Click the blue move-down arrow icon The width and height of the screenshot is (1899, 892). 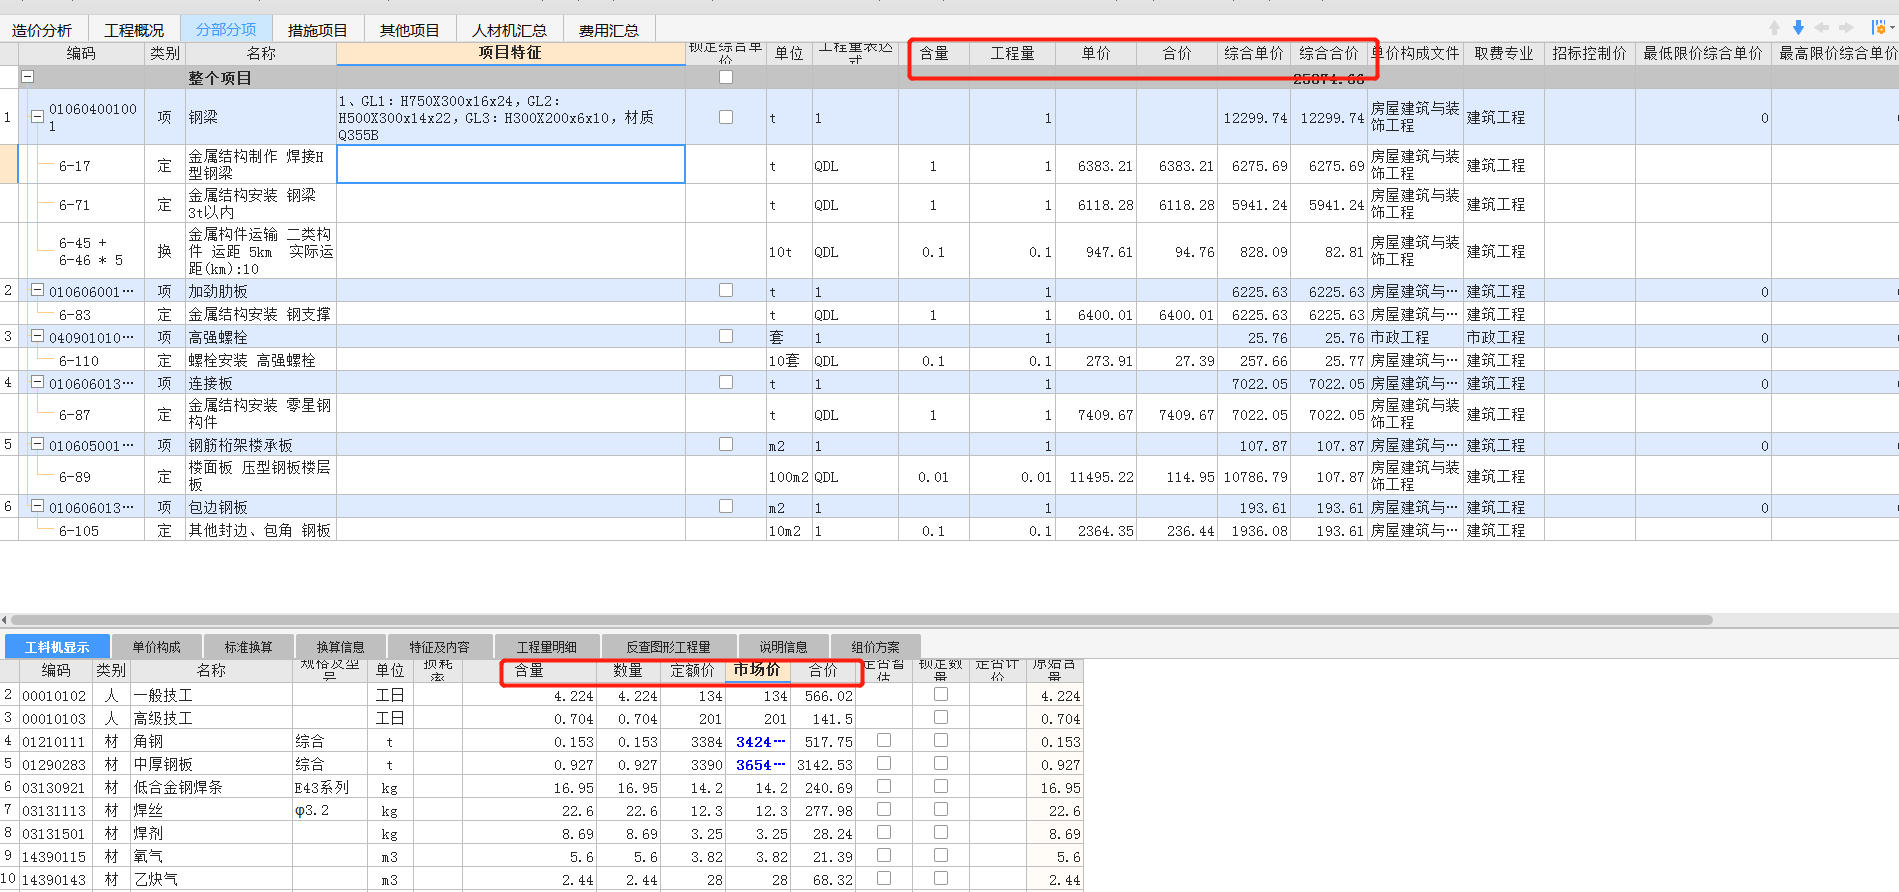[1798, 28]
